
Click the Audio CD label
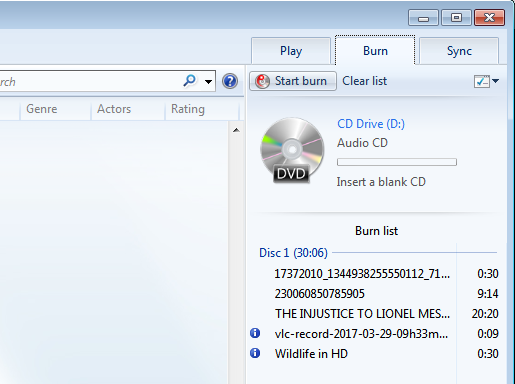click(362, 143)
